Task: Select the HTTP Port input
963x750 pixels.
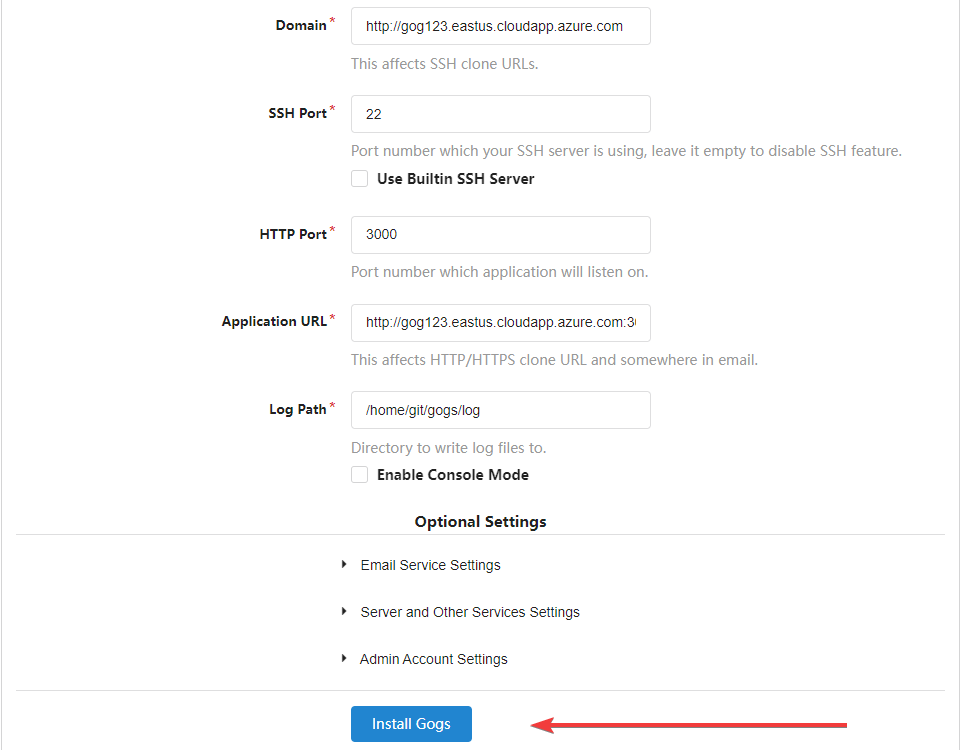Action: [501, 235]
